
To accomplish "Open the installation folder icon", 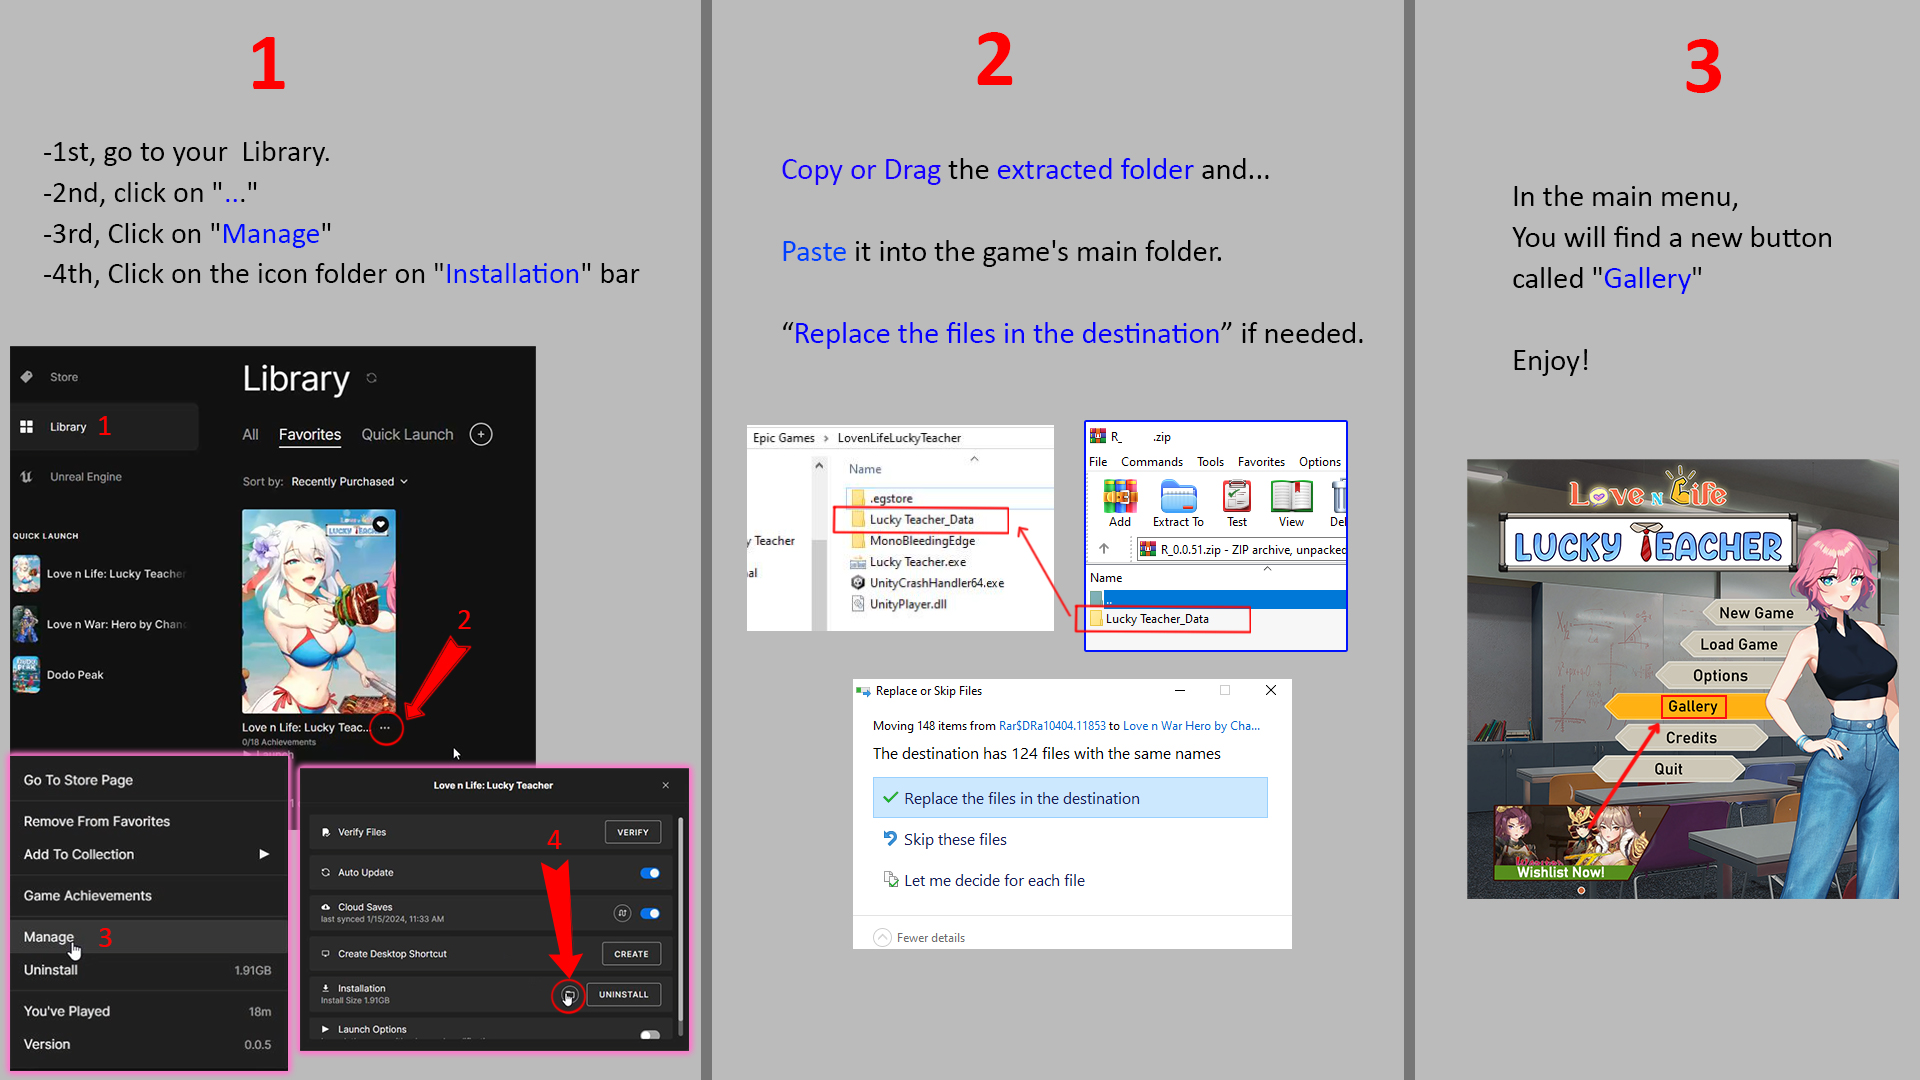I will tap(568, 995).
